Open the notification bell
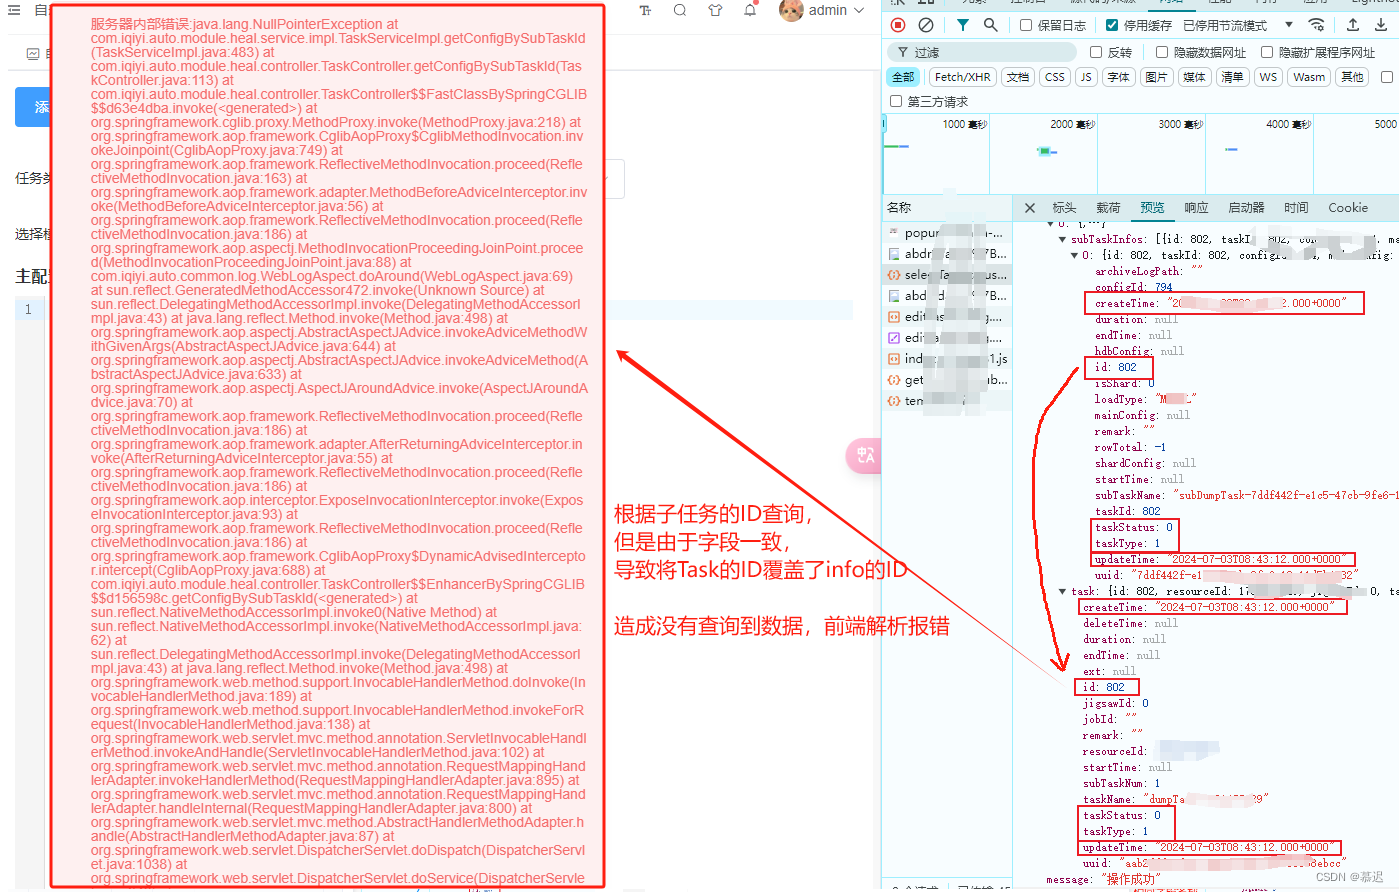1399x892 pixels. pos(750,10)
